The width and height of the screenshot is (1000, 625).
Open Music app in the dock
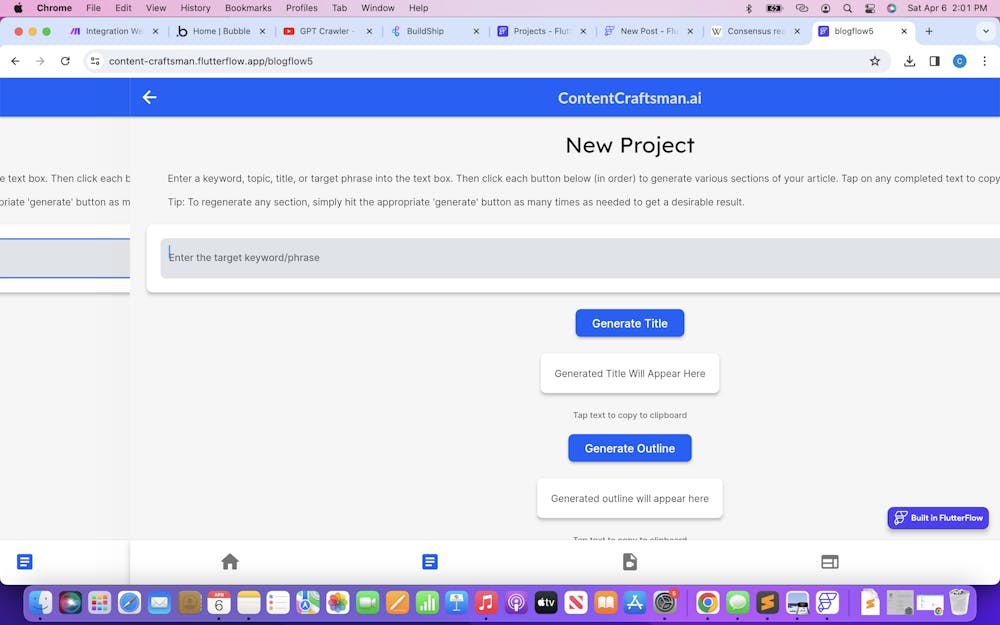[486, 602]
